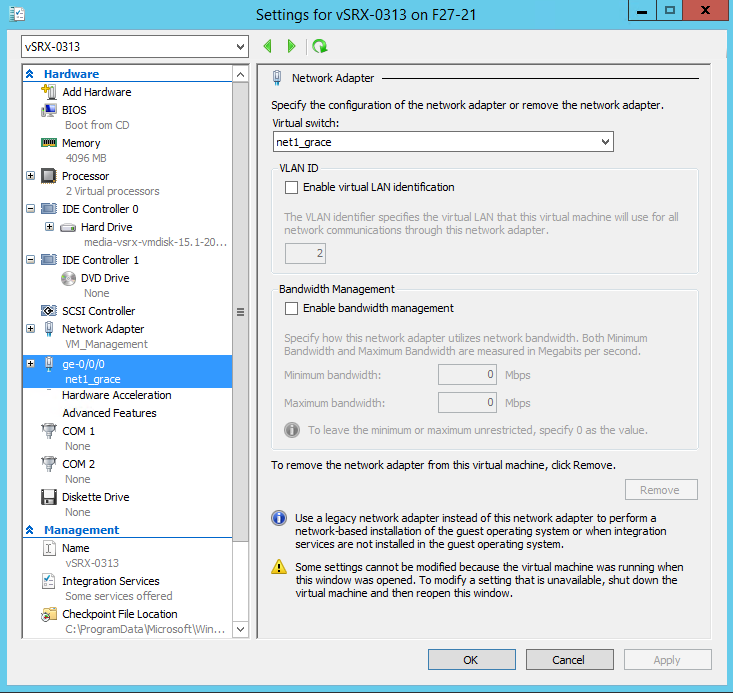Image resolution: width=733 pixels, height=693 pixels.
Task: Select Advanced Features under ge-0/0/0
Action: click(x=109, y=413)
